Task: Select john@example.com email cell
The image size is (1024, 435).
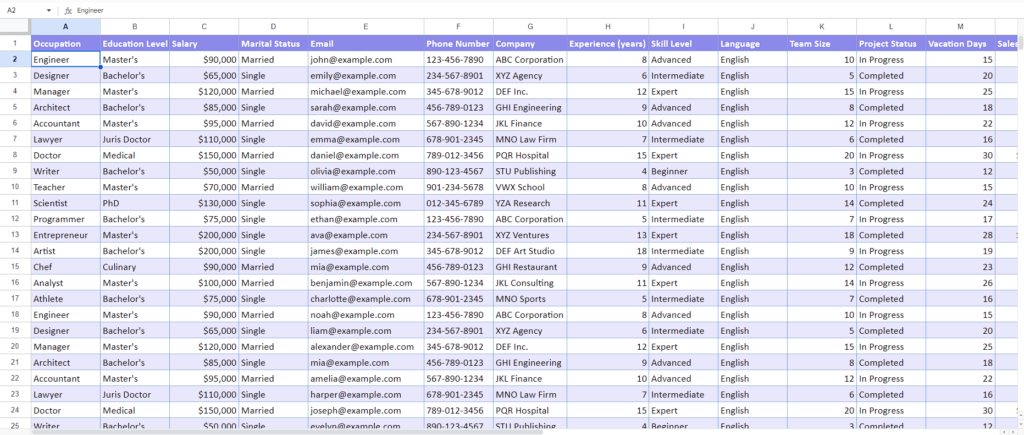Action: click(x=366, y=59)
